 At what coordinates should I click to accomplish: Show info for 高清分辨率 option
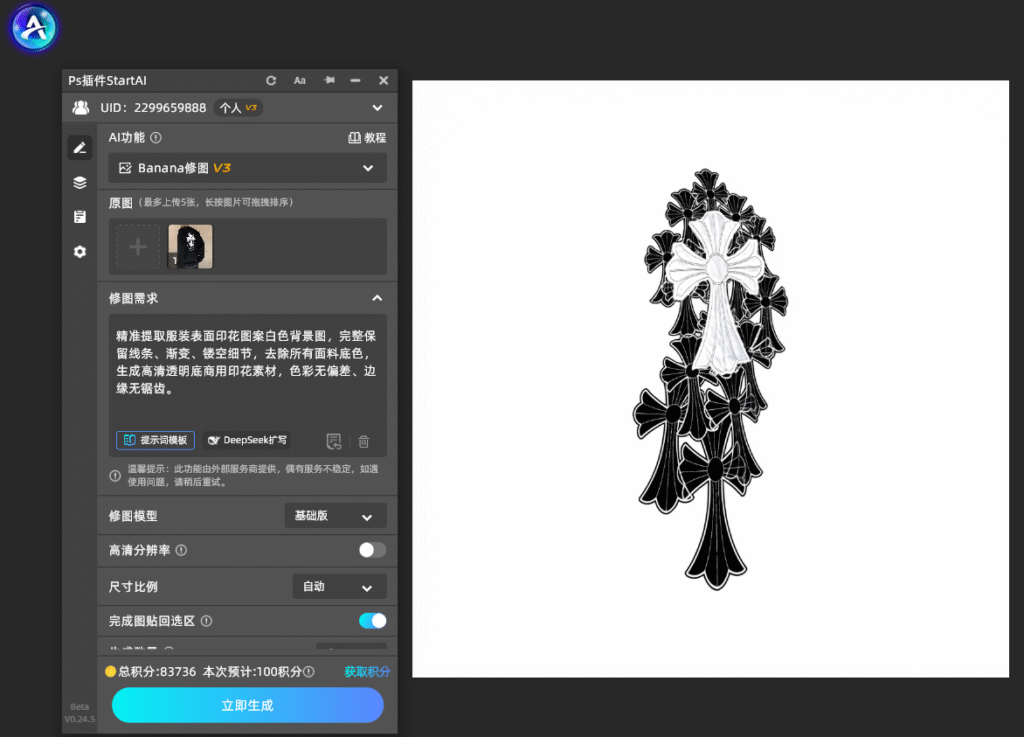pos(182,550)
